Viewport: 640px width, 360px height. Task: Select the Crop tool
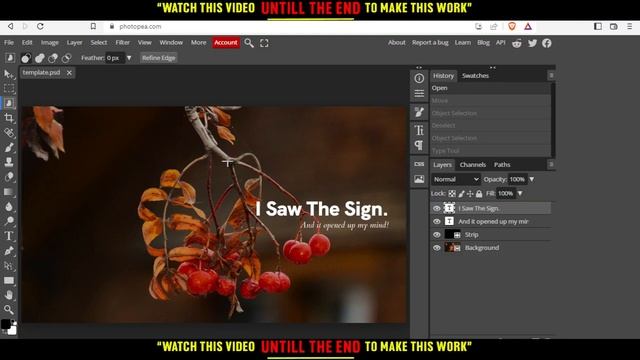pos(9,118)
